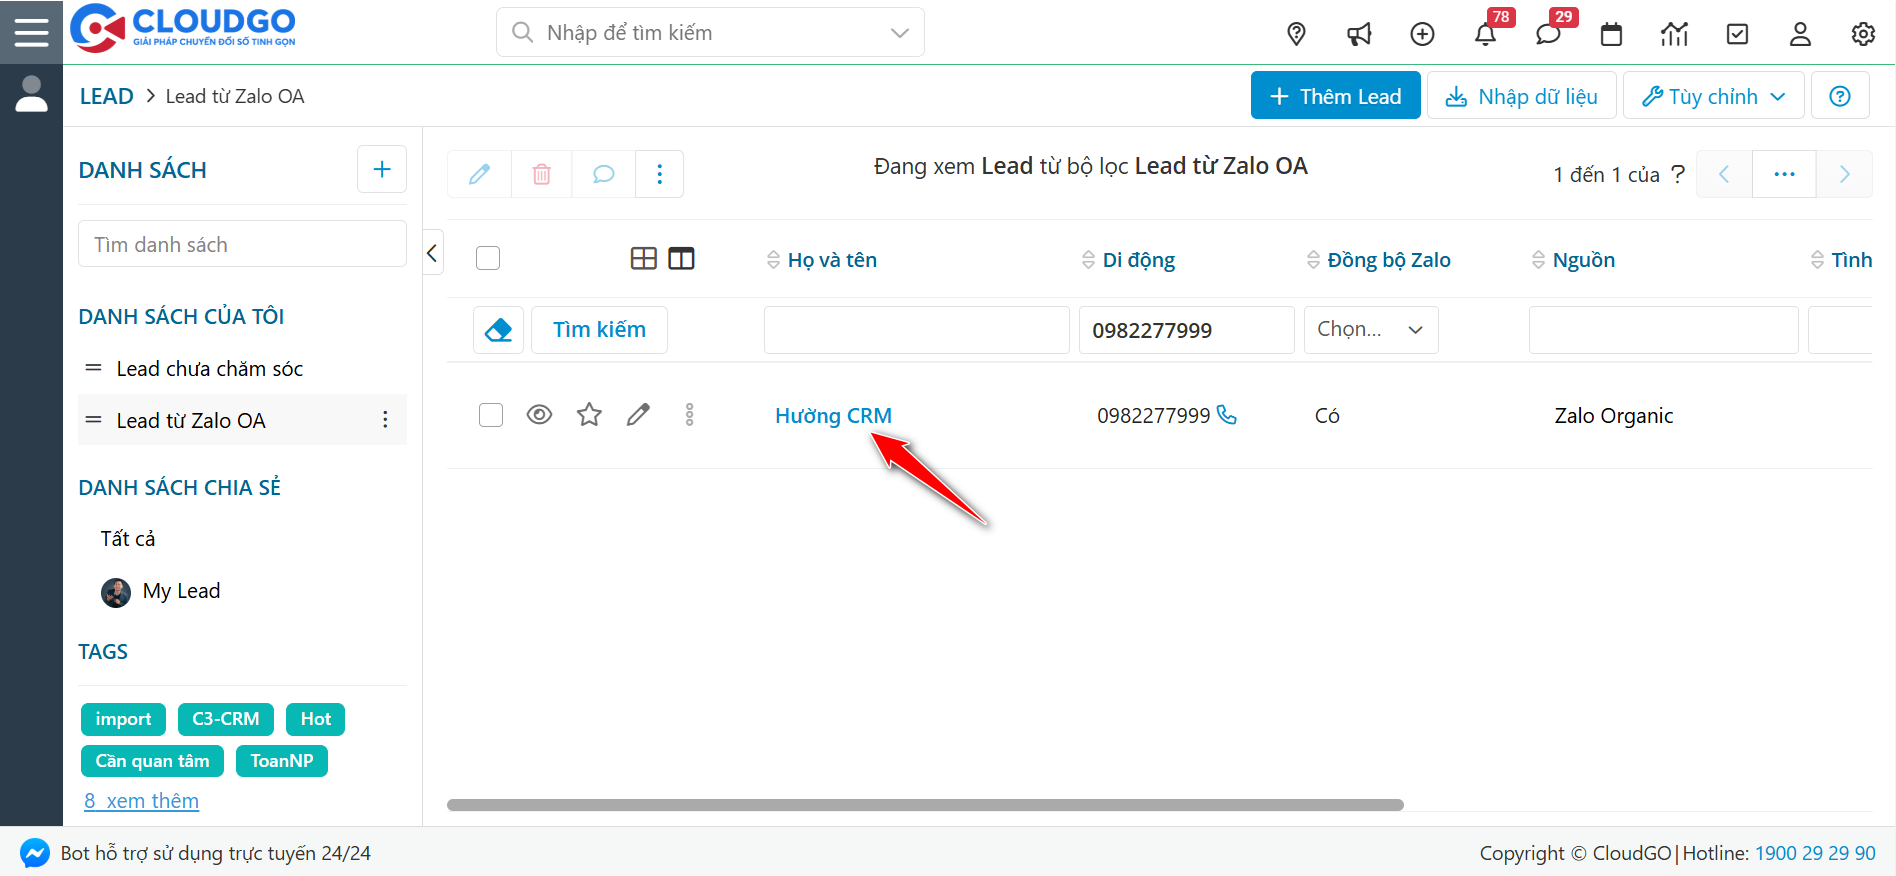Open the notifications bell icon
Viewport: 1896px width, 876px height.
coord(1485,34)
